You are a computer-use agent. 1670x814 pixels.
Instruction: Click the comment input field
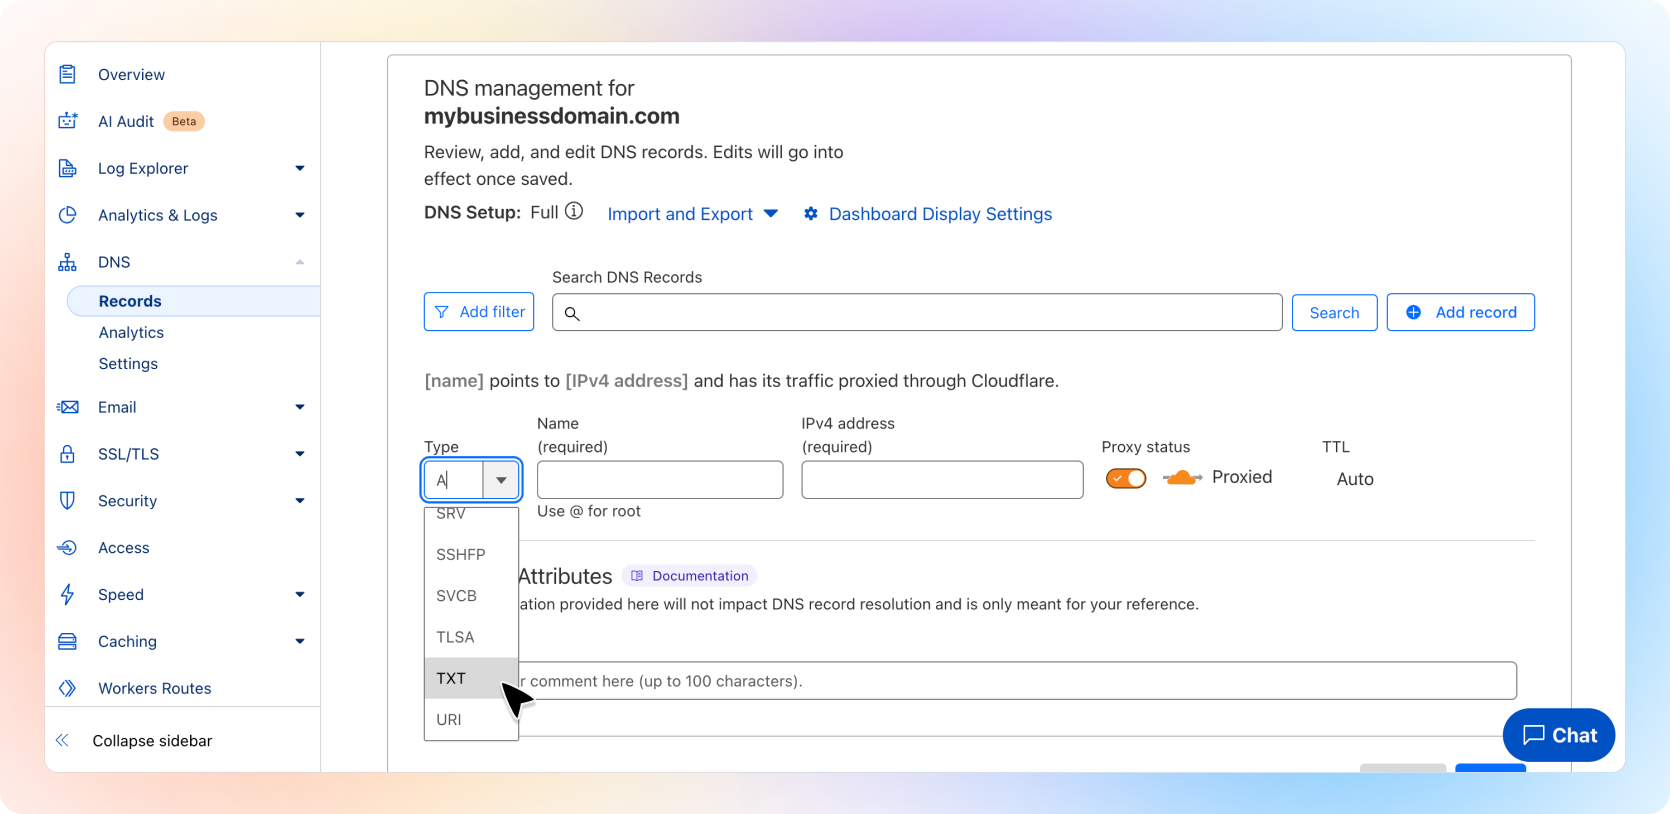[1017, 681]
